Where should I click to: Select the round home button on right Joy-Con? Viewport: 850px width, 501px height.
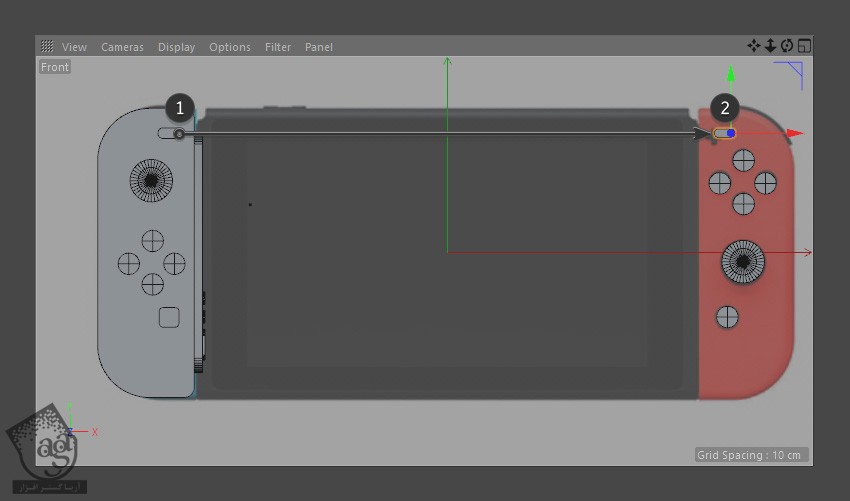[x=727, y=317]
